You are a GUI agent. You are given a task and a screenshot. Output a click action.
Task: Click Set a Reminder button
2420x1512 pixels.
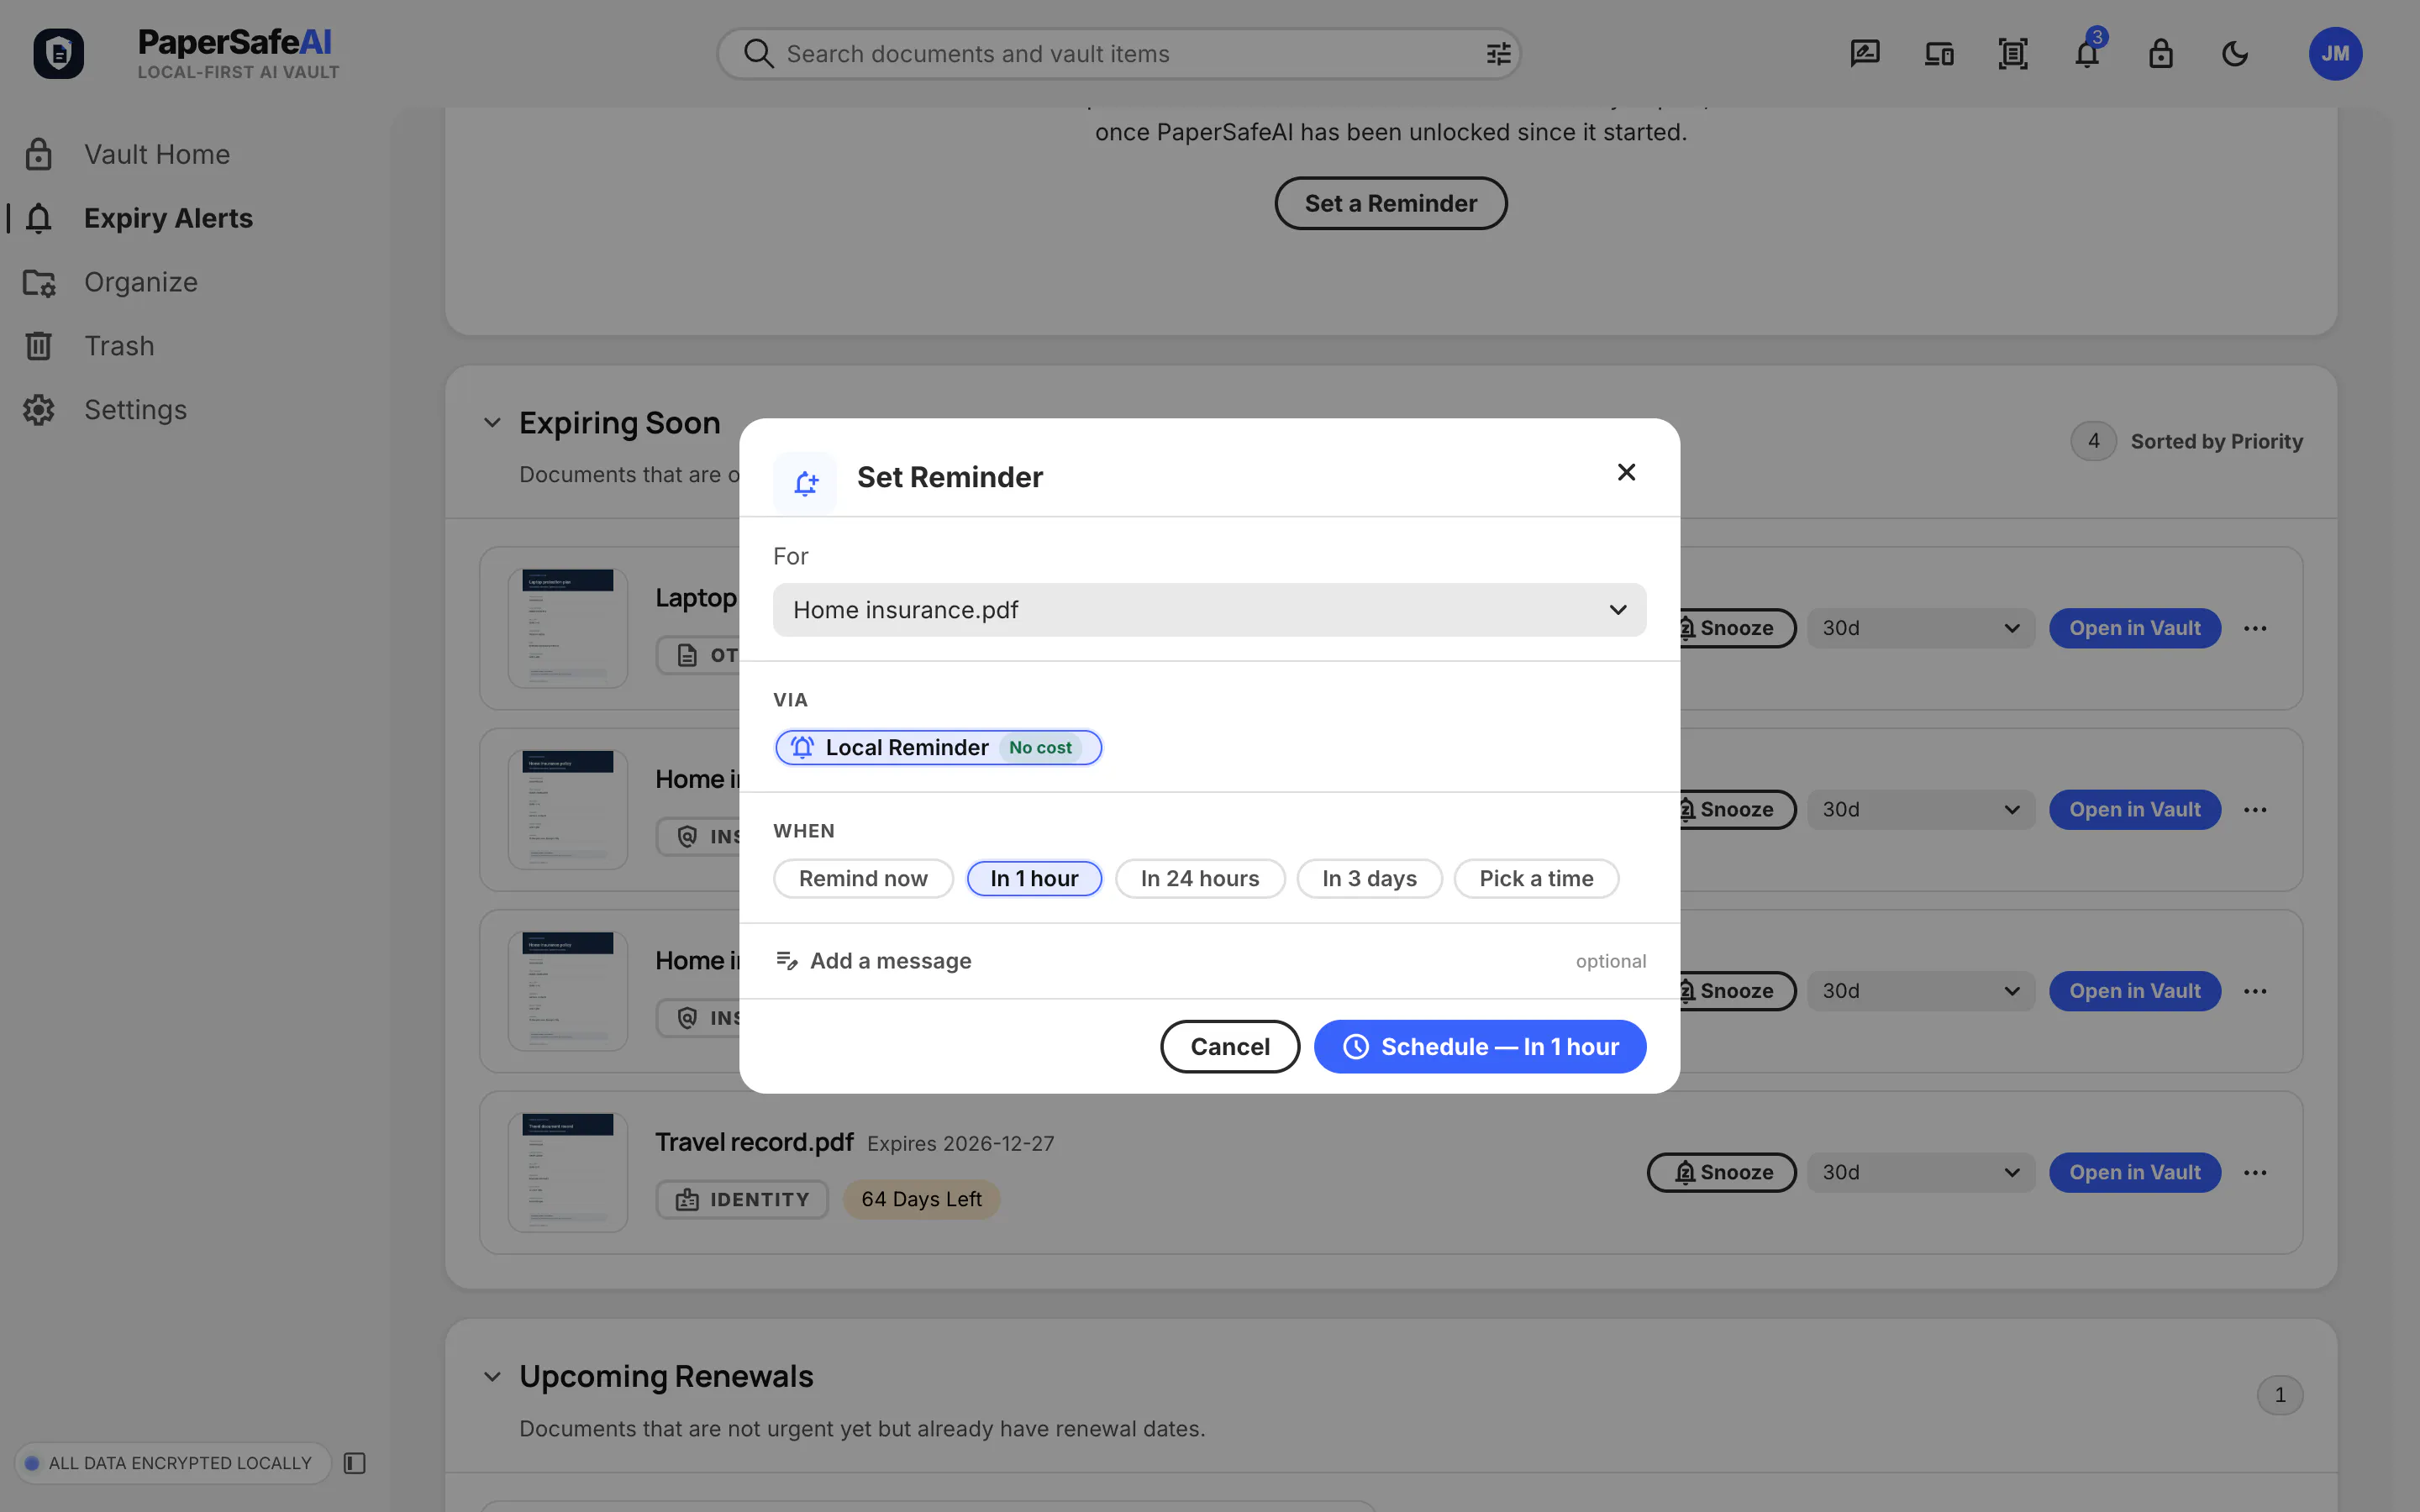[x=1390, y=203]
